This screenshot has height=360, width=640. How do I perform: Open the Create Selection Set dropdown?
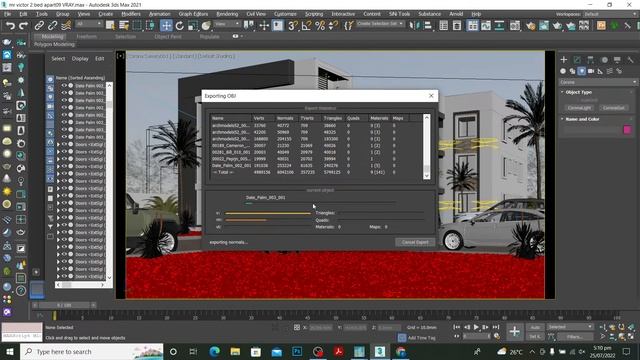[380, 24]
